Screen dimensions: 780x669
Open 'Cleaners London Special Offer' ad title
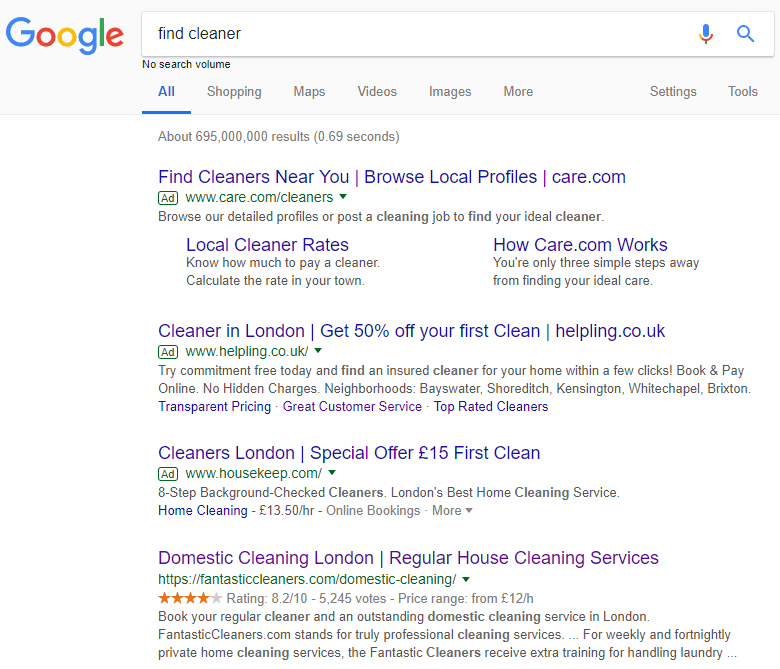[349, 453]
